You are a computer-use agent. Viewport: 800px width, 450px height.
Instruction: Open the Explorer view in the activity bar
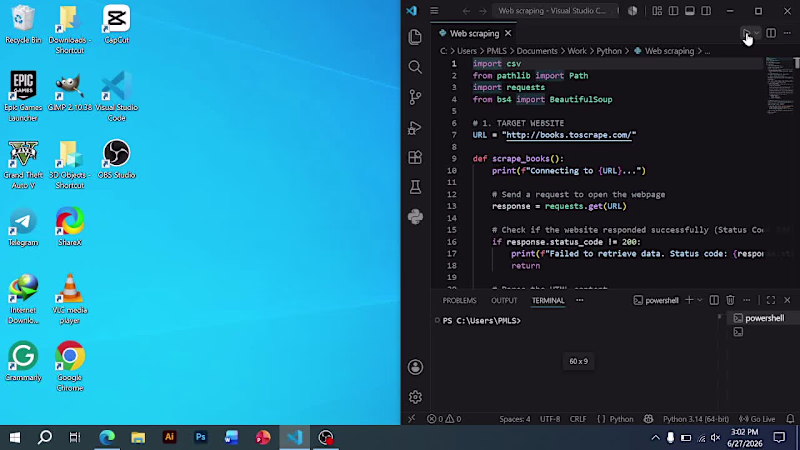pyautogui.click(x=415, y=37)
